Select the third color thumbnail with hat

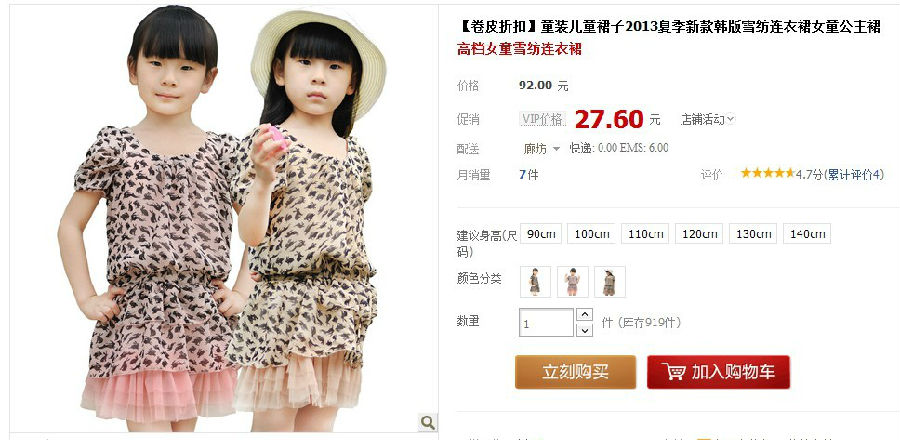(610, 282)
